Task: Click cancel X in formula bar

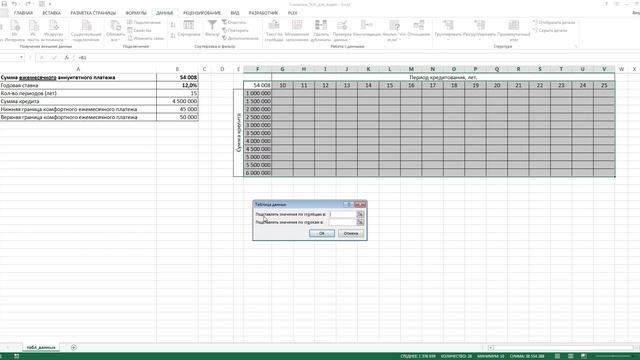Action: [42, 58]
